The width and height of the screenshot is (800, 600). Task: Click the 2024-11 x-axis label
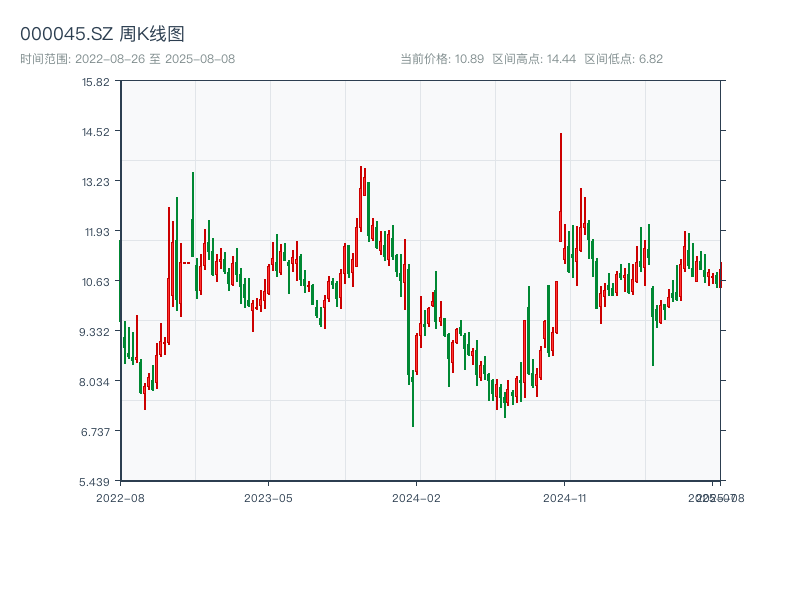coord(564,498)
